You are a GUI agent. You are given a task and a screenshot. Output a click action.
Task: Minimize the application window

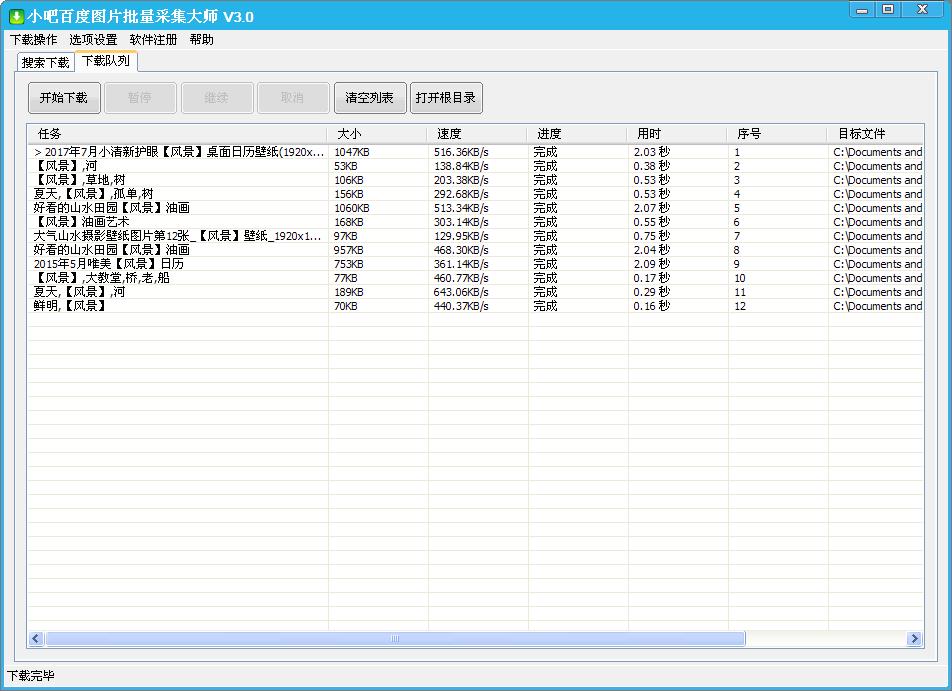pos(862,10)
